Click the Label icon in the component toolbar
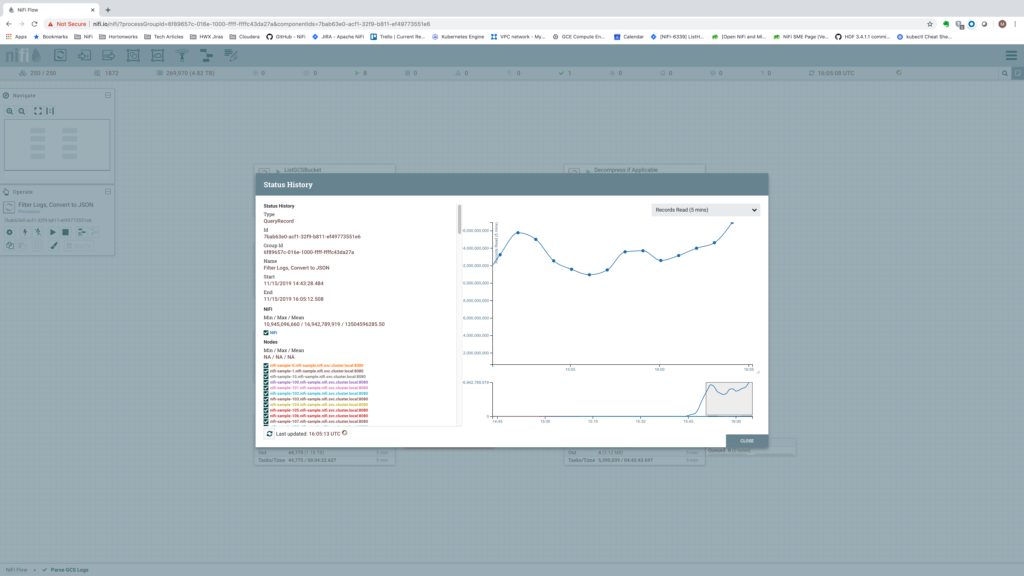The width and height of the screenshot is (1024, 576). pyautogui.click(x=229, y=57)
